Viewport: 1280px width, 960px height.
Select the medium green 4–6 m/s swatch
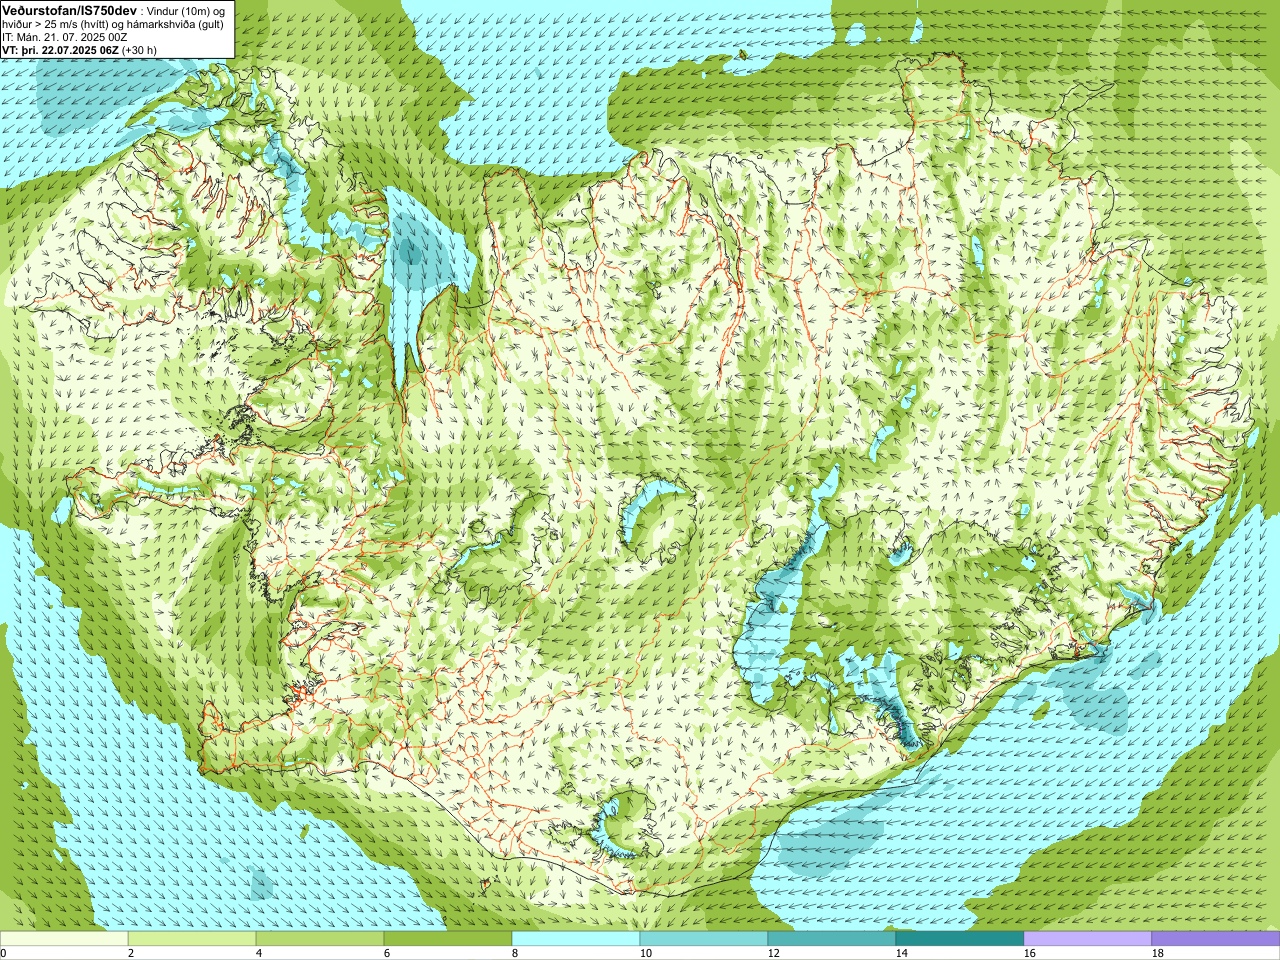click(320, 939)
